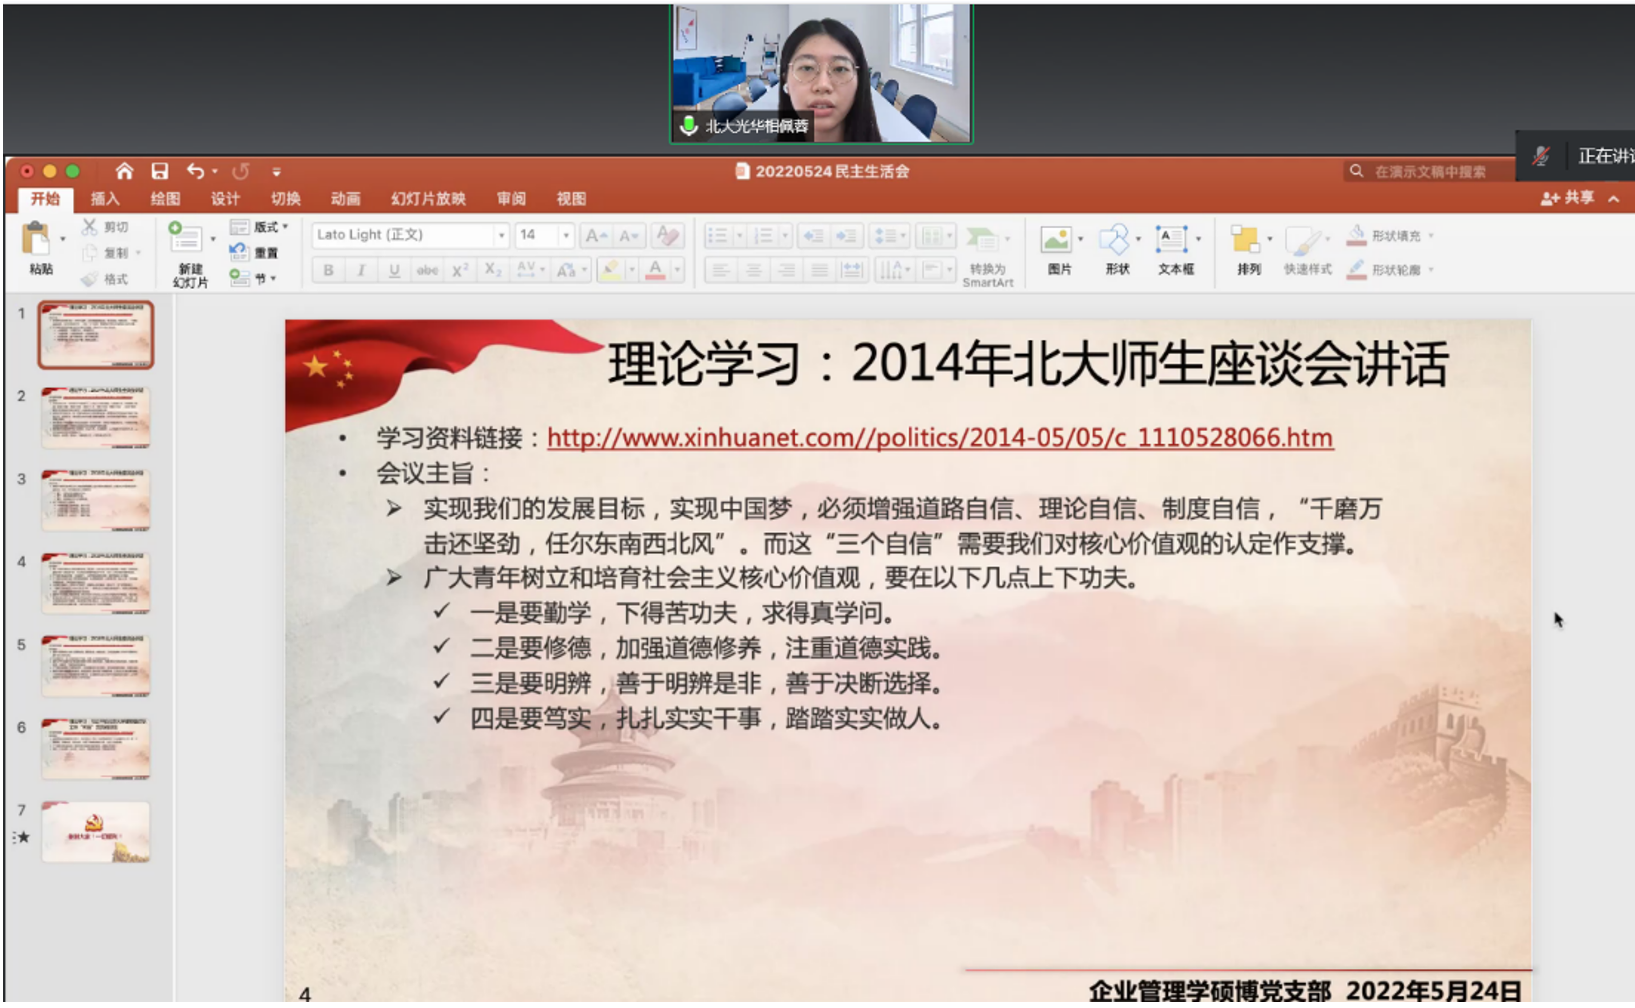This screenshot has width=1635, height=1008.
Task: Open the font size dropdown
Action: click(x=565, y=235)
